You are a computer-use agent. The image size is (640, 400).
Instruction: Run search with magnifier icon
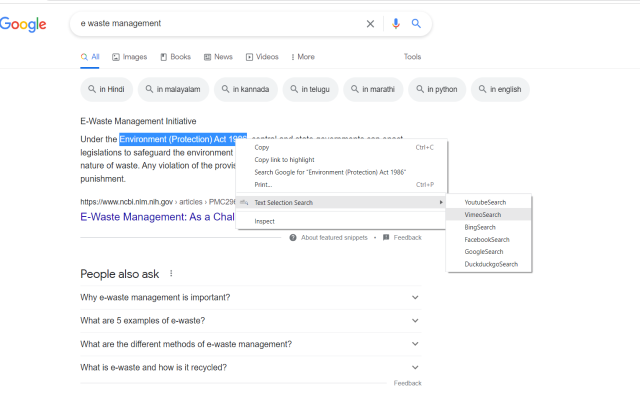pyautogui.click(x=416, y=23)
